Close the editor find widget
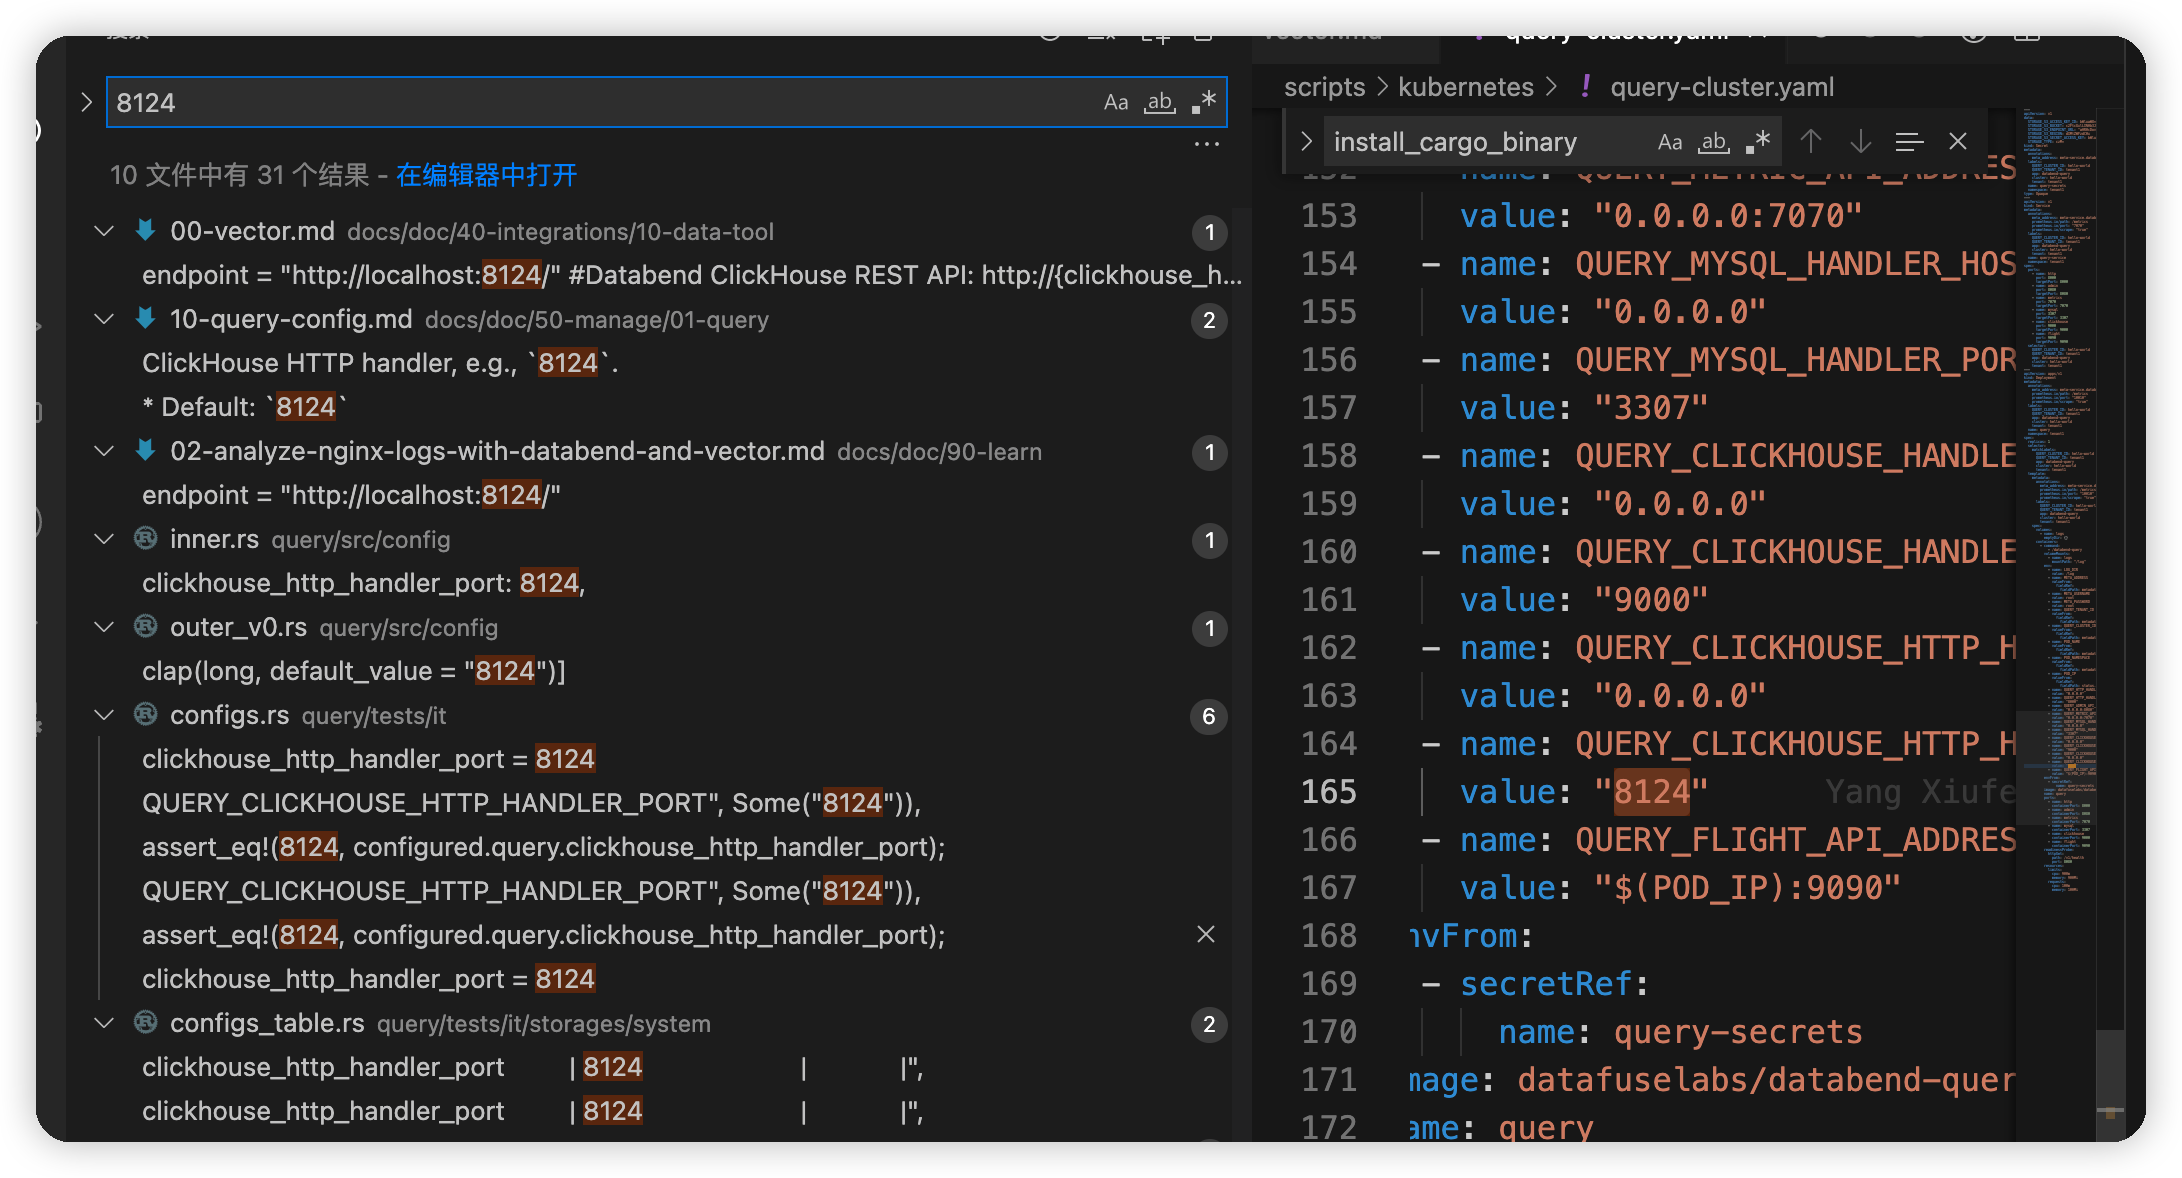Viewport: 2182px width, 1178px height. 1958,142
